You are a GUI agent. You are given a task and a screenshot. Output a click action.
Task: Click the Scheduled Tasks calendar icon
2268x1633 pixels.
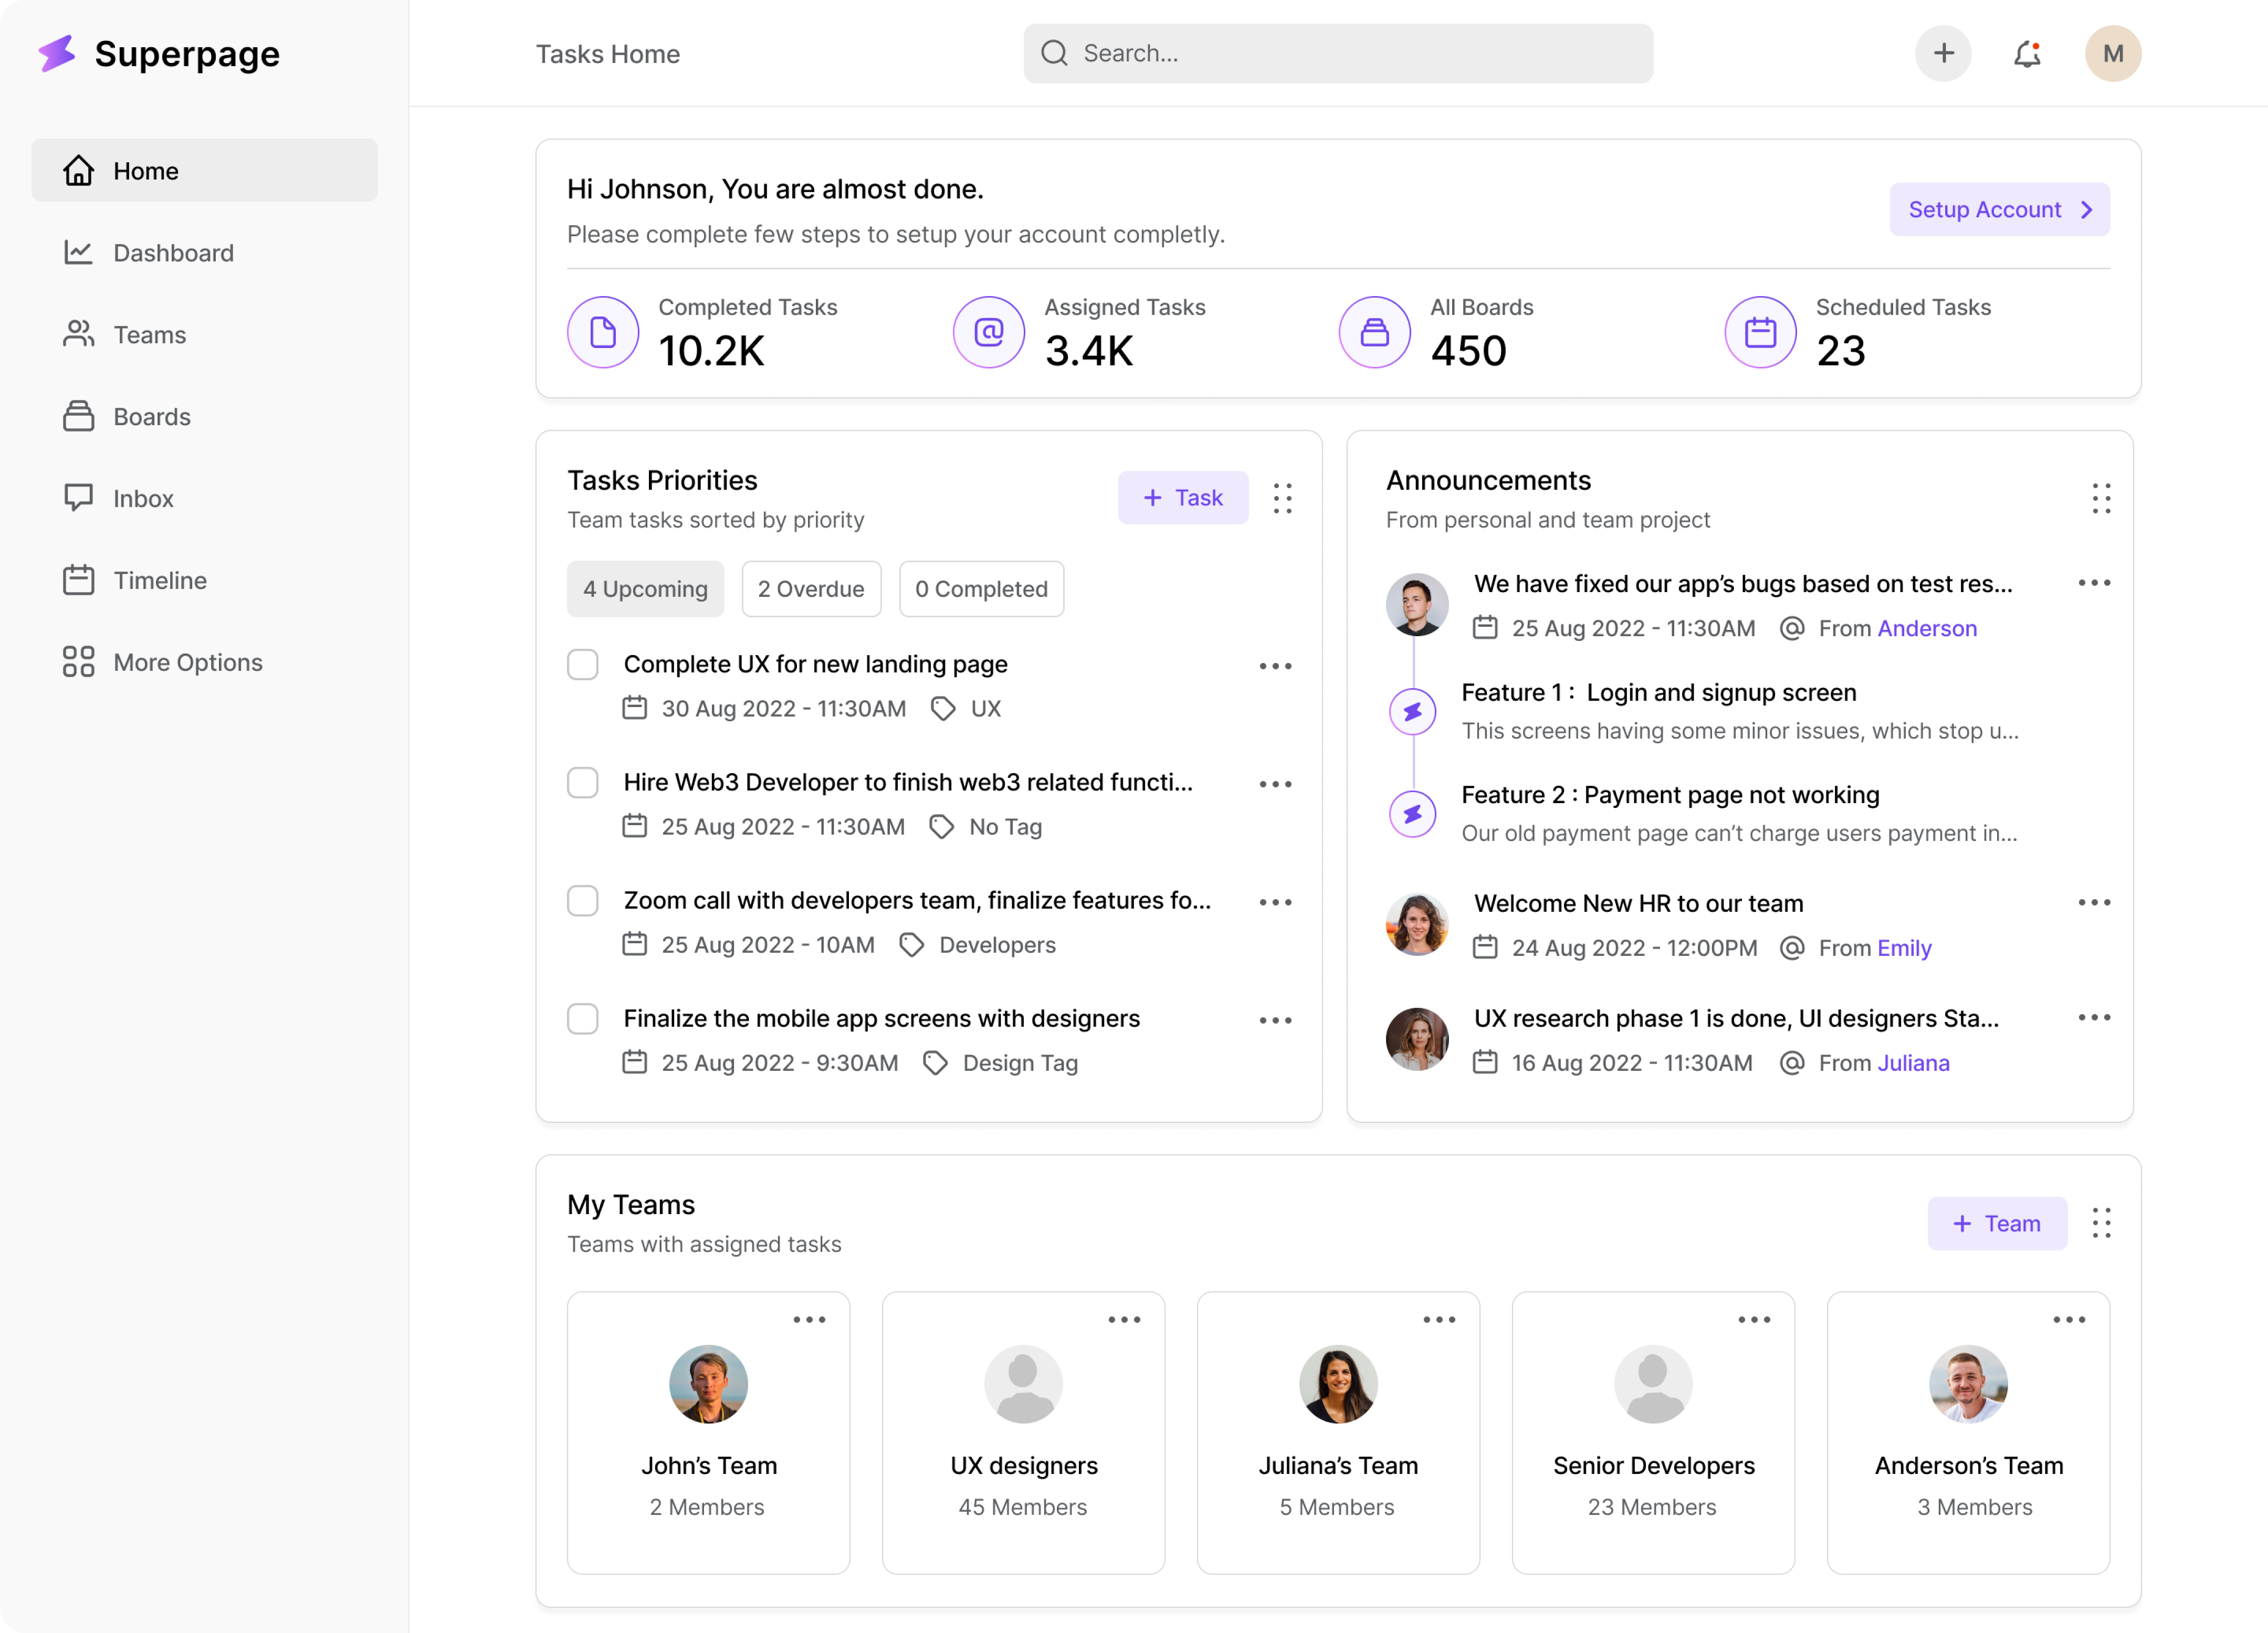[x=1760, y=332]
